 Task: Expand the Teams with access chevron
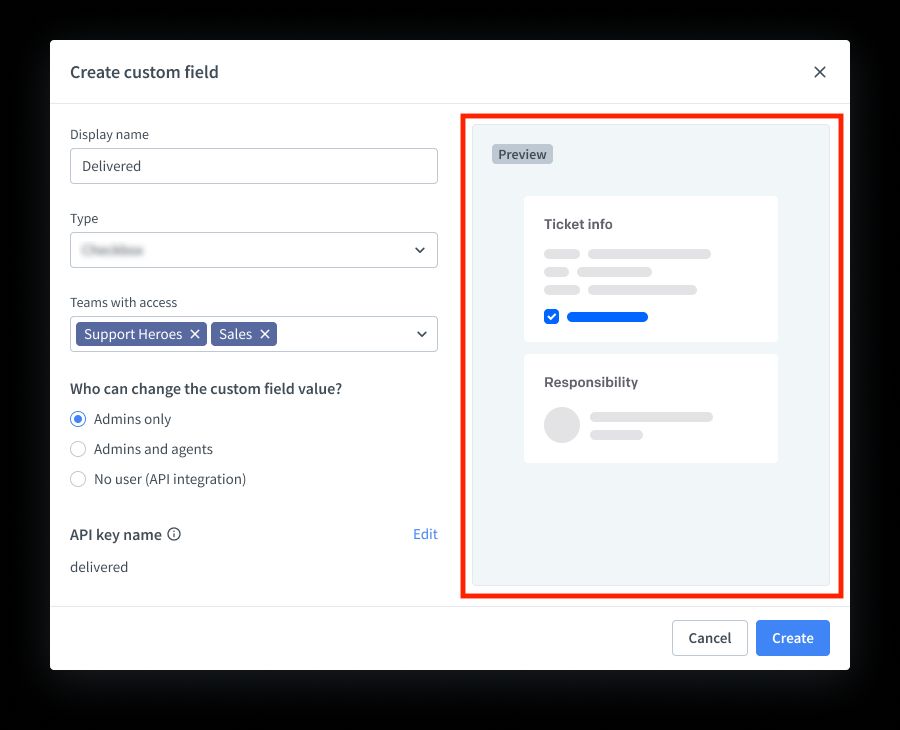pyautogui.click(x=422, y=334)
